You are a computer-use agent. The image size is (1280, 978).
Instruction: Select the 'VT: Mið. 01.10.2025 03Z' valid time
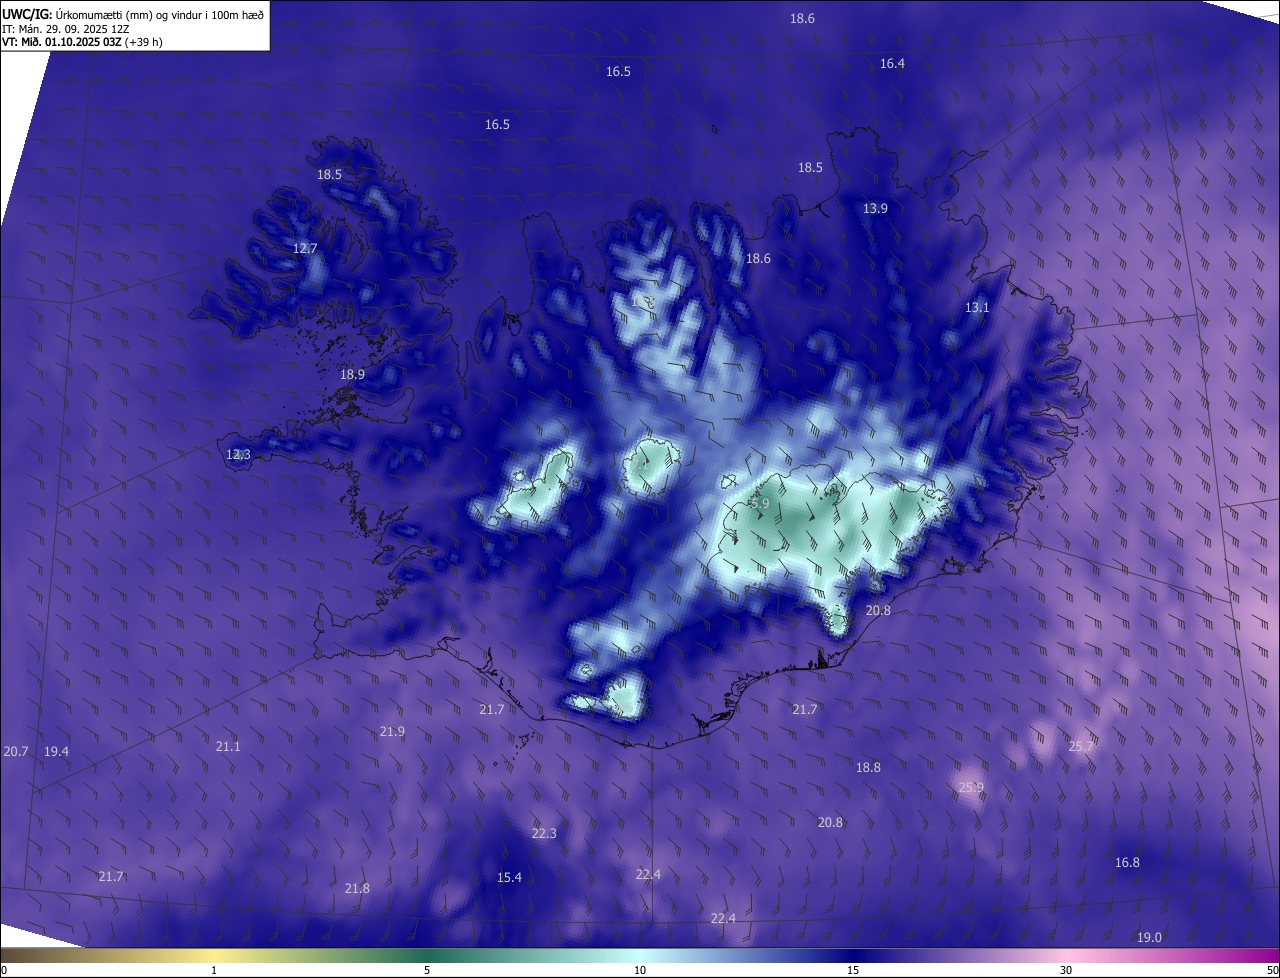click(61, 42)
